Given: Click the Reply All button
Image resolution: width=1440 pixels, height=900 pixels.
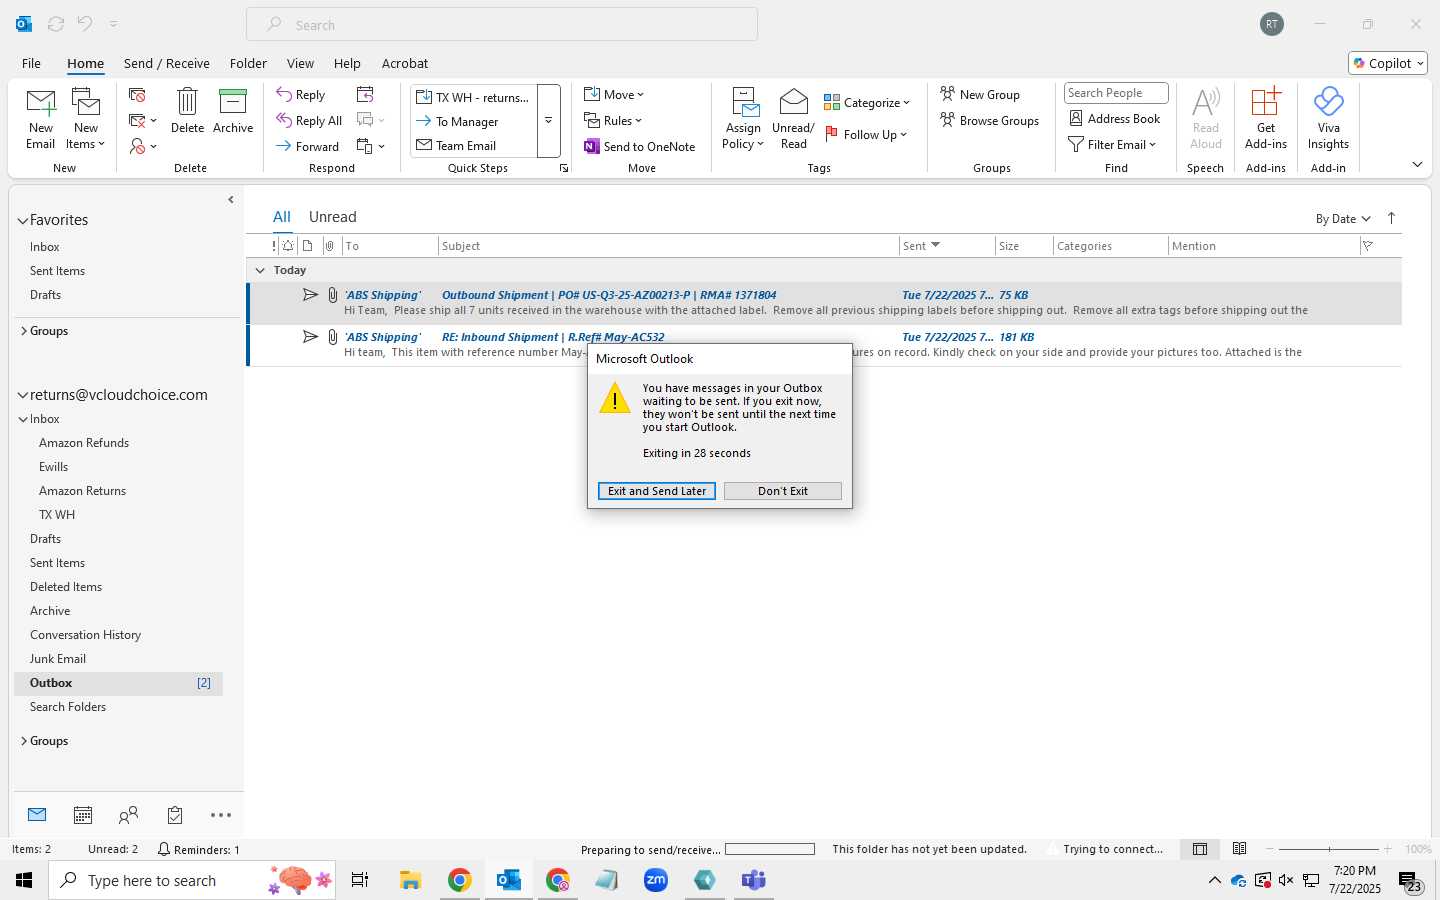Looking at the screenshot, I should click(x=309, y=121).
